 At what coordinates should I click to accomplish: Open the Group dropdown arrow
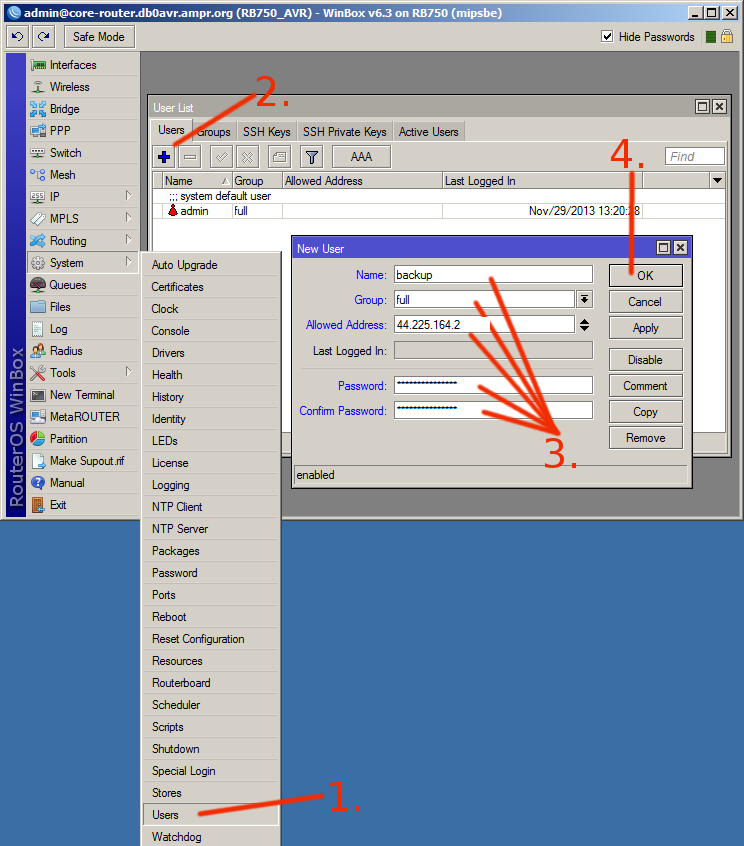[x=584, y=299]
